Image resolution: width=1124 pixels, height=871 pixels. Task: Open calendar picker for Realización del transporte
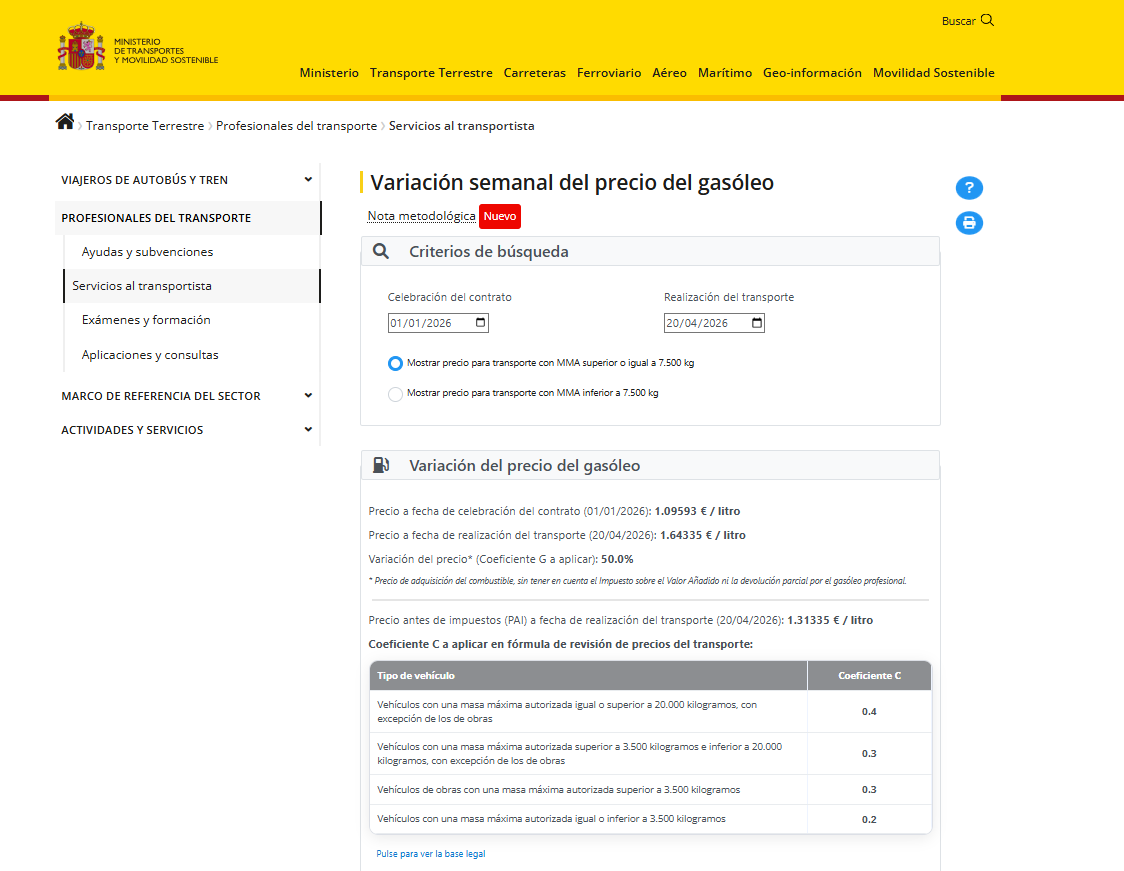pyautogui.click(x=757, y=323)
